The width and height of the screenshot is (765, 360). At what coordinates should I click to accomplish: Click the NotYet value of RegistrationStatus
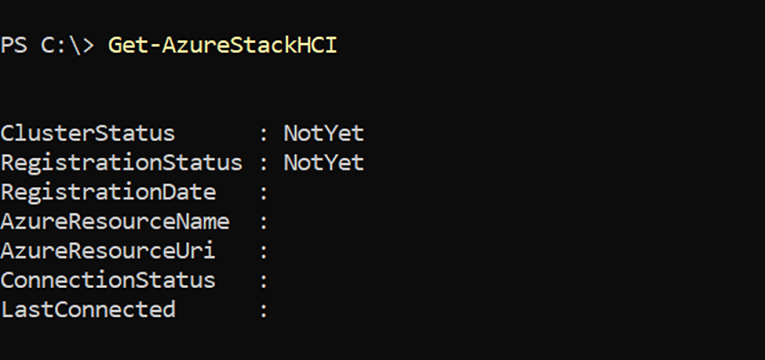tap(324, 163)
